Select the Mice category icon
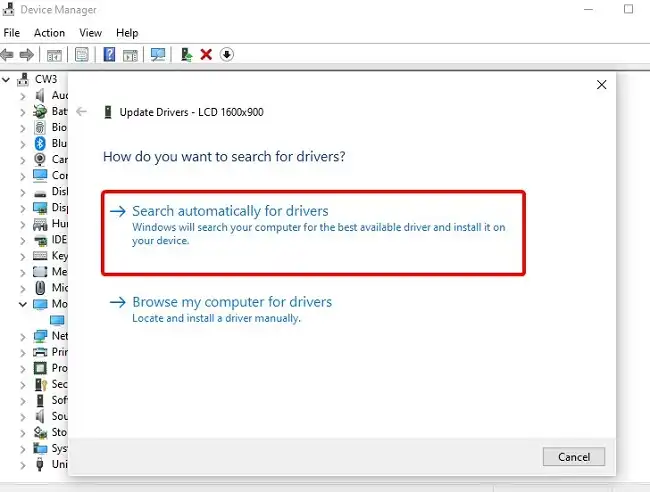This screenshot has height=492, width=650. click(x=40, y=288)
